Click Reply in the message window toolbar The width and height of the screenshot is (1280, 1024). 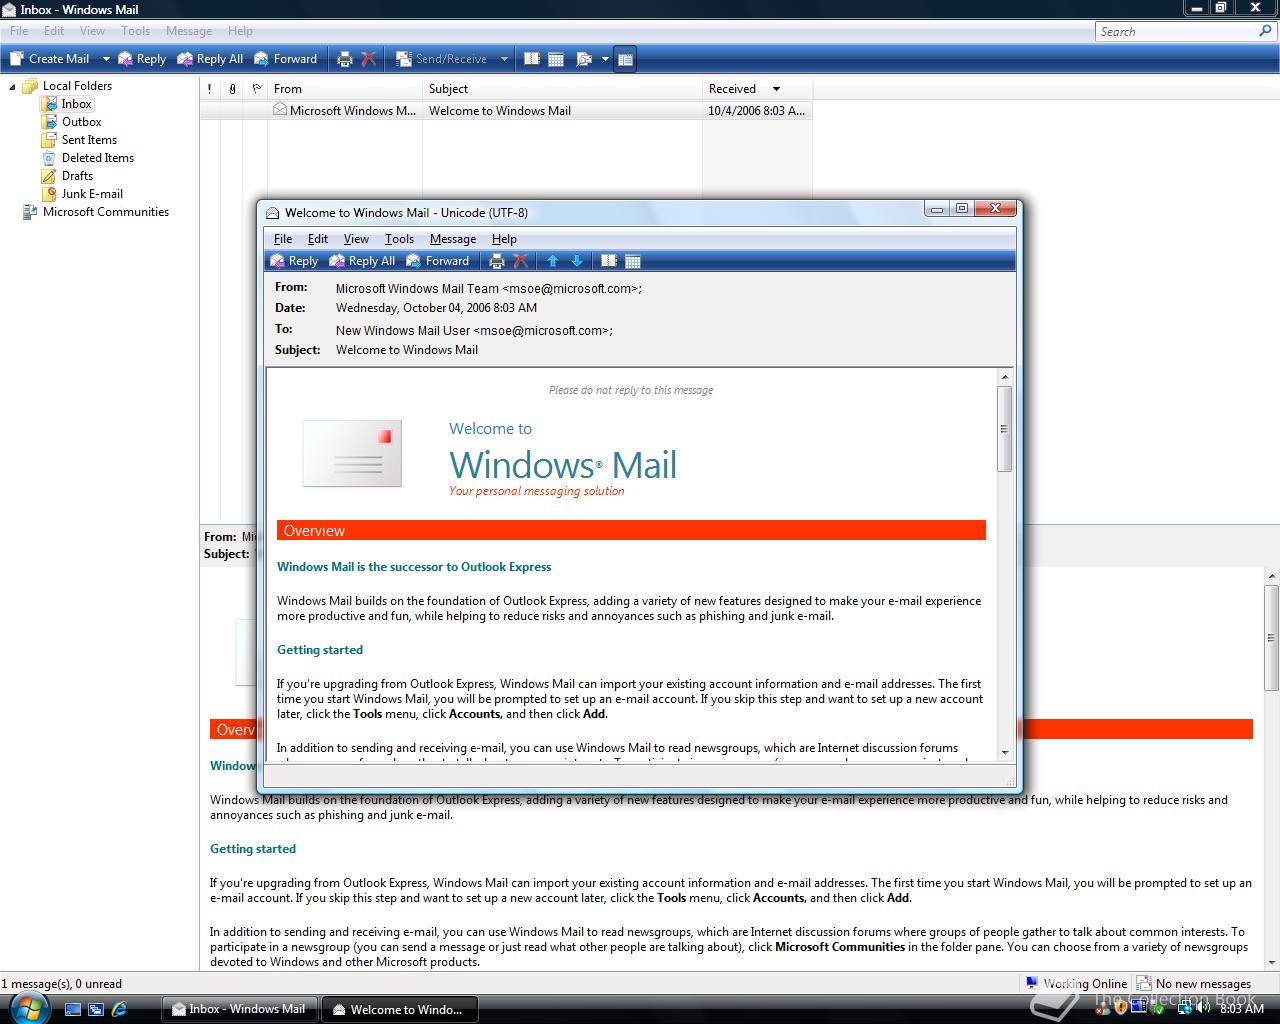(294, 261)
